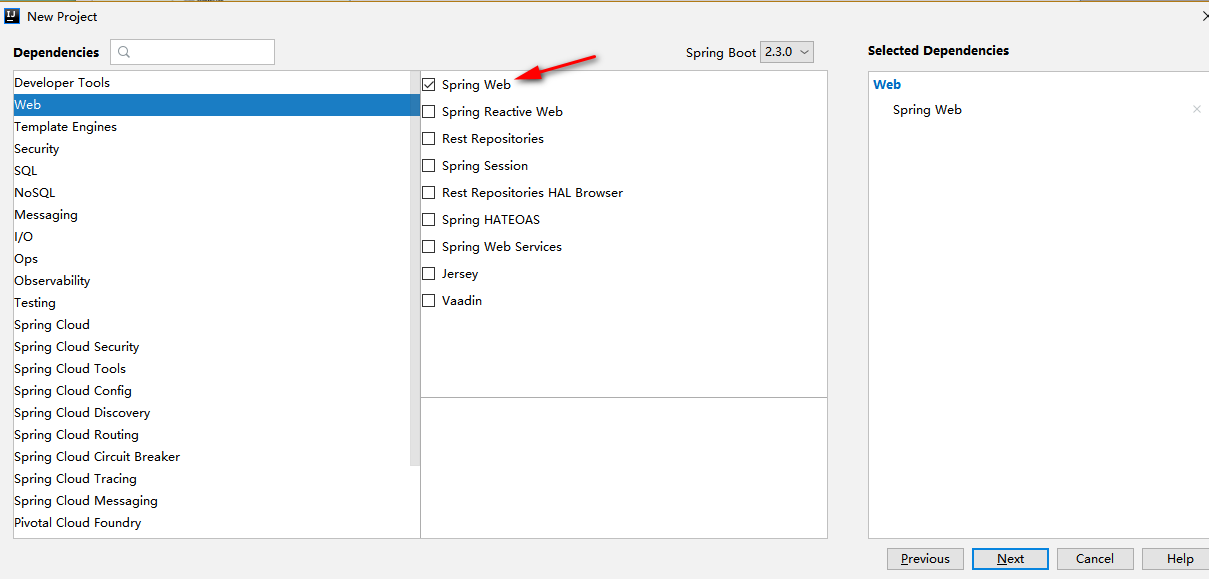Toggle the Vaadin checkbox
Image resolution: width=1209 pixels, height=579 pixels.
429,301
